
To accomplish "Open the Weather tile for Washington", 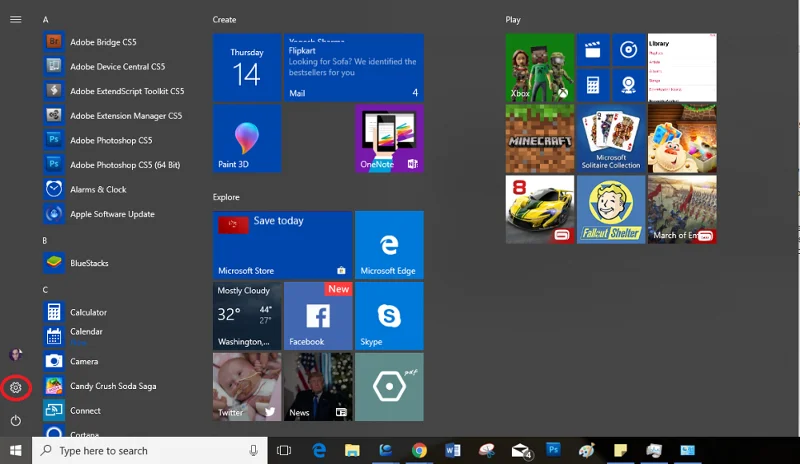I will [x=247, y=316].
